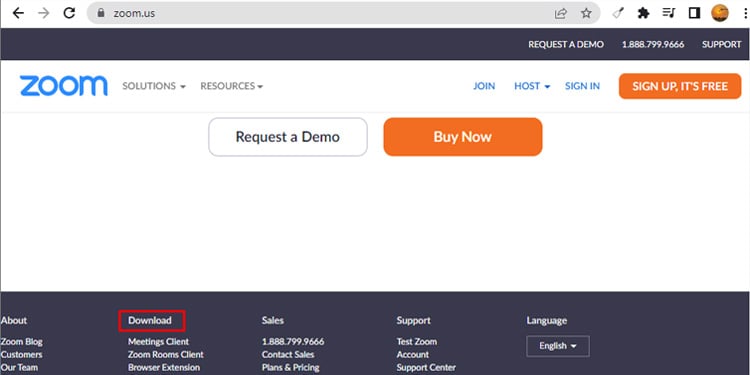Toggle the browser side panel icon
The height and width of the screenshot is (375, 750).
tap(694, 13)
